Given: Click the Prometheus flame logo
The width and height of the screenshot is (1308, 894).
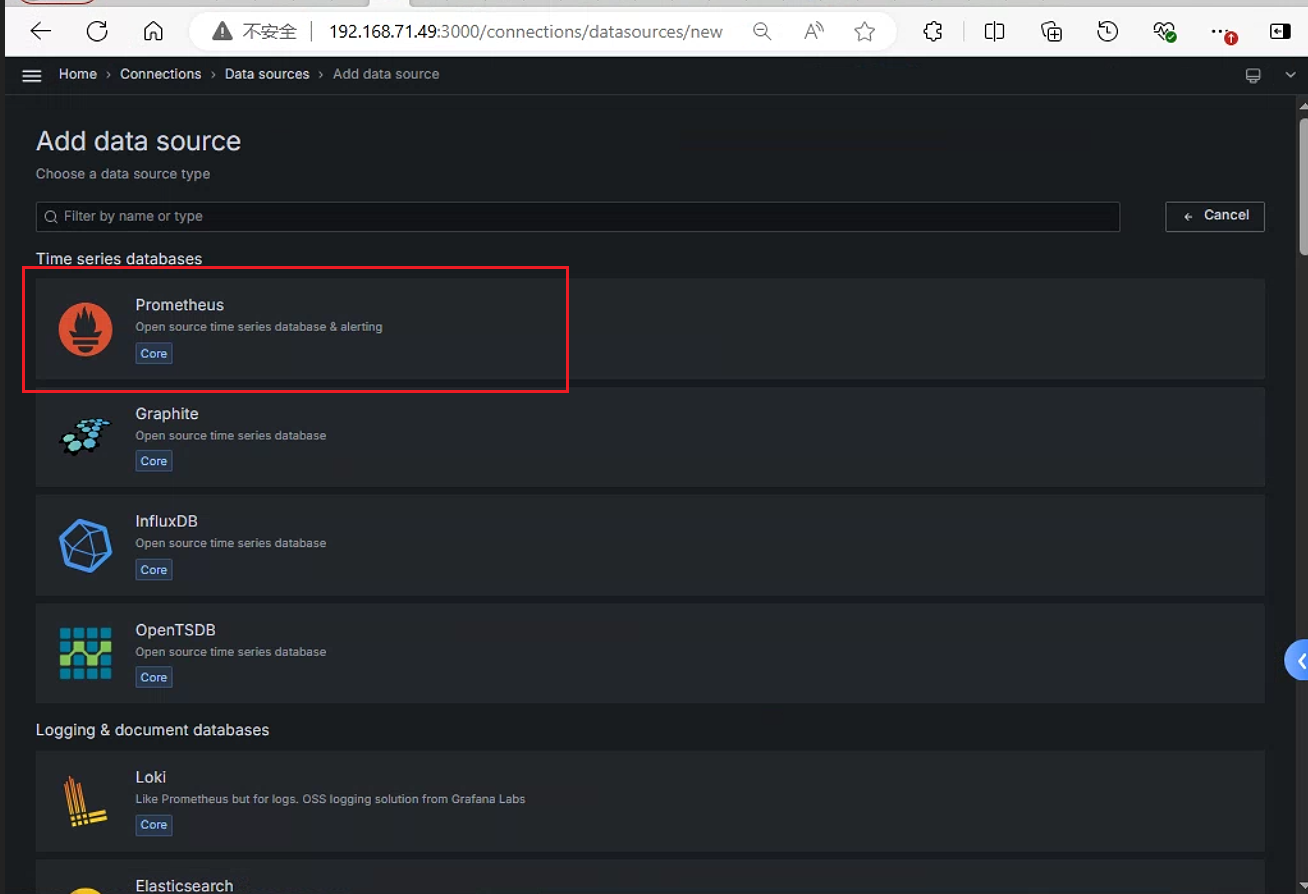Looking at the screenshot, I should pyautogui.click(x=85, y=329).
